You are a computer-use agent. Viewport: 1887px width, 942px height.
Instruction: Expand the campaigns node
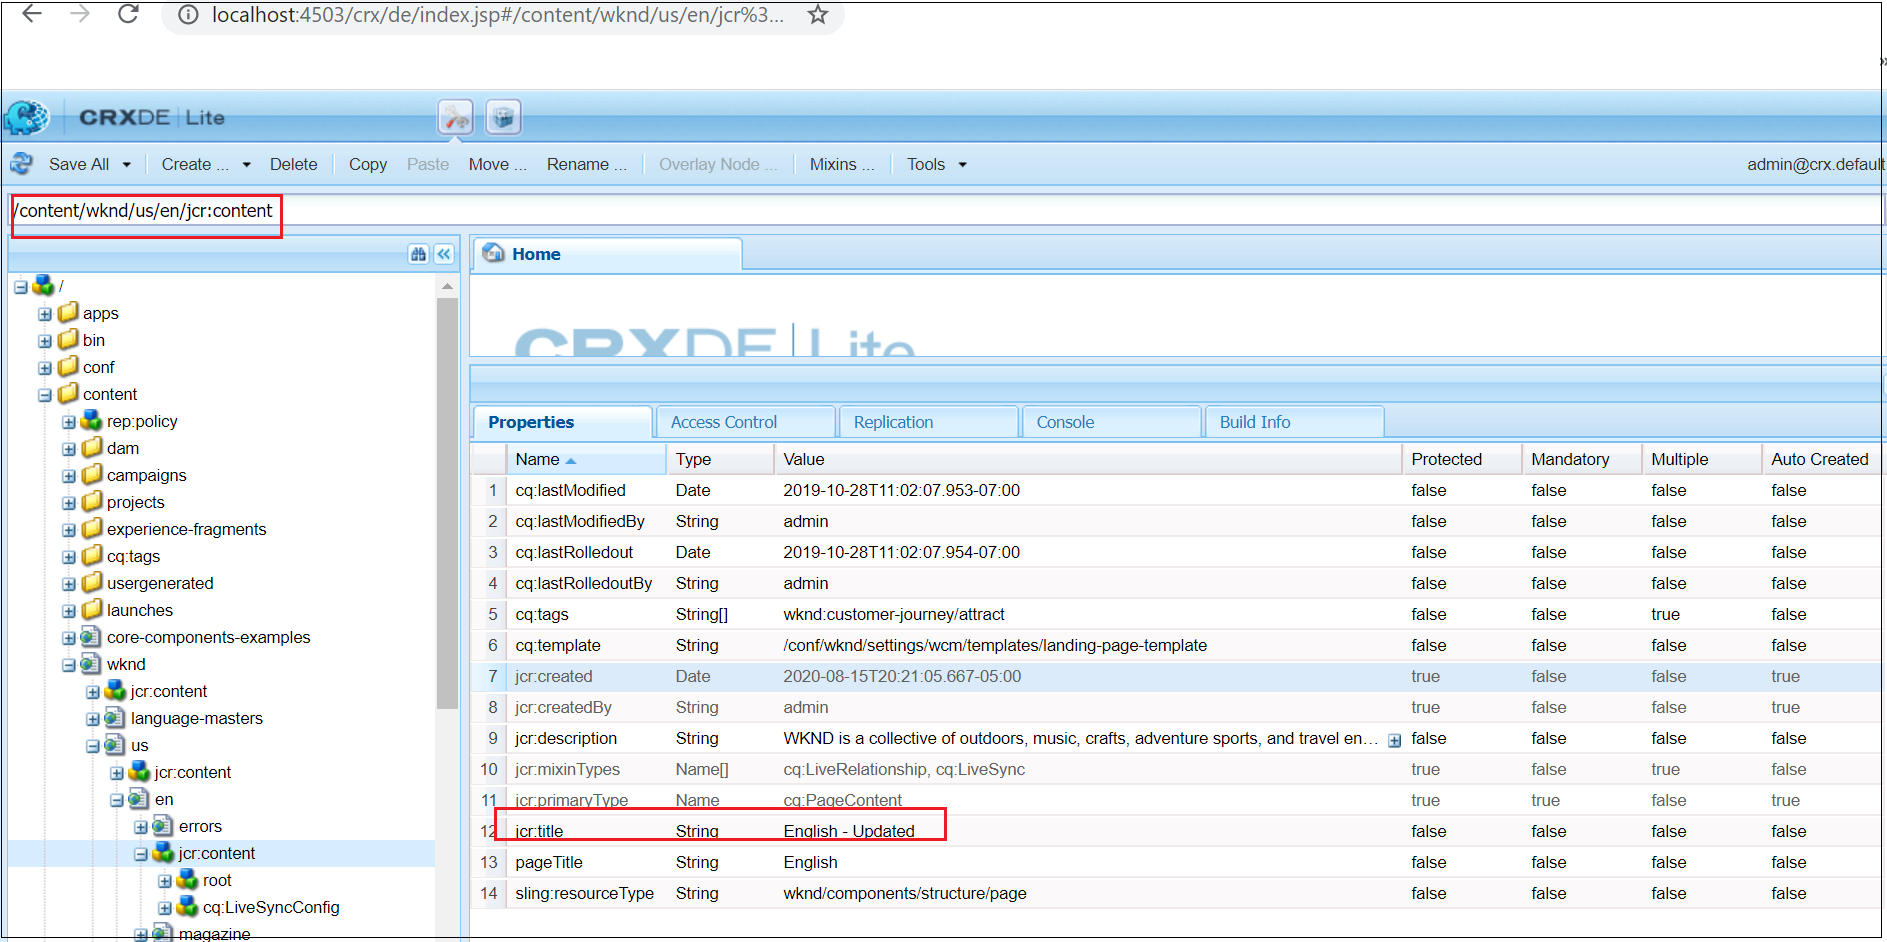tap(69, 476)
